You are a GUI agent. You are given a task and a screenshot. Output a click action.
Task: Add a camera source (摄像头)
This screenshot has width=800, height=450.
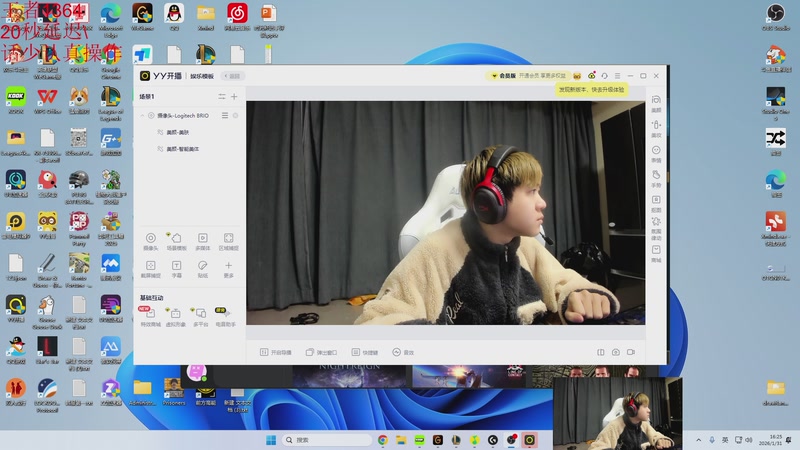point(151,241)
